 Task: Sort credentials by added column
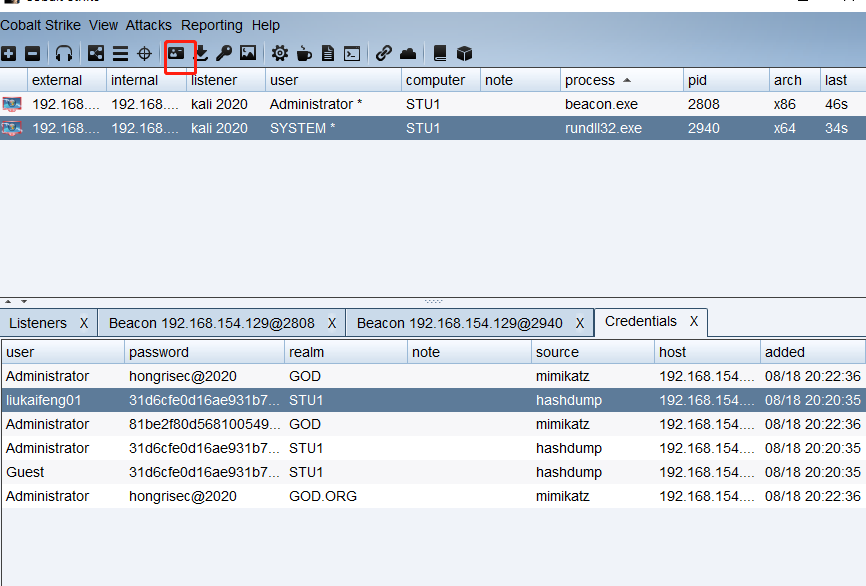click(812, 352)
